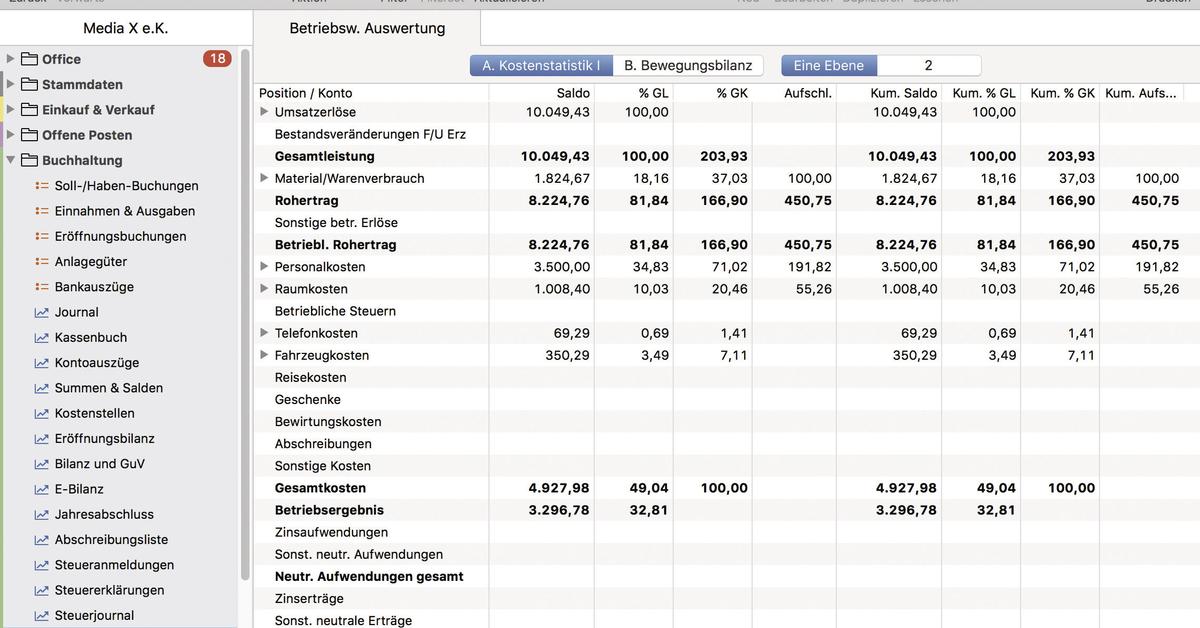Expand the Office folder tree arrow
The width and height of the screenshot is (1200, 628).
coord(11,59)
